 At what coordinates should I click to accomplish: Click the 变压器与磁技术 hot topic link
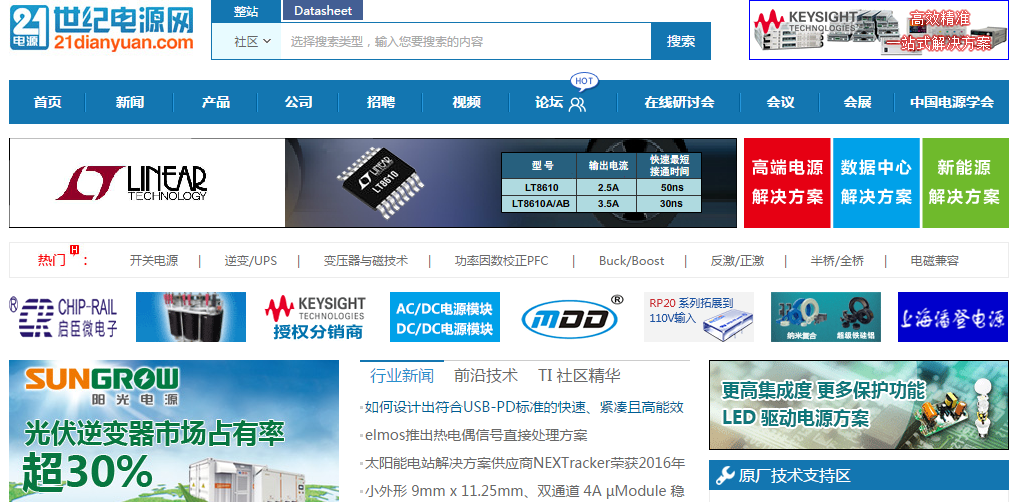[x=366, y=261]
